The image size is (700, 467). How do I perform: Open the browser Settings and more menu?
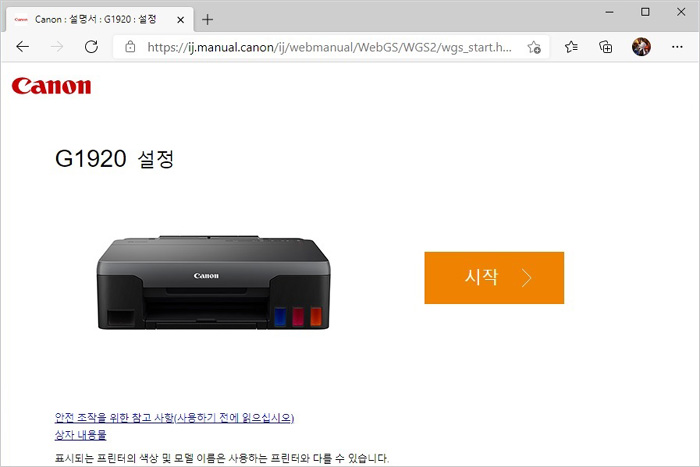pyautogui.click(x=677, y=46)
